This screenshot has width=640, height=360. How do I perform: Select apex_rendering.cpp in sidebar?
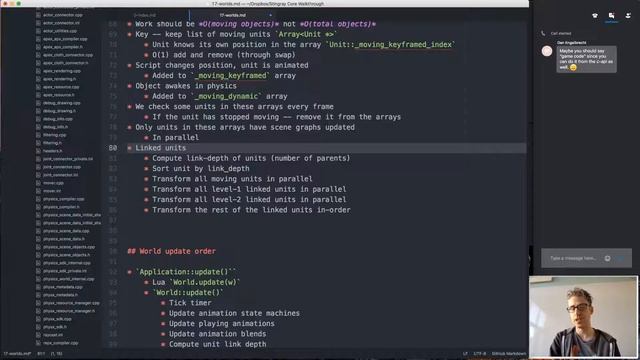click(x=62, y=71)
